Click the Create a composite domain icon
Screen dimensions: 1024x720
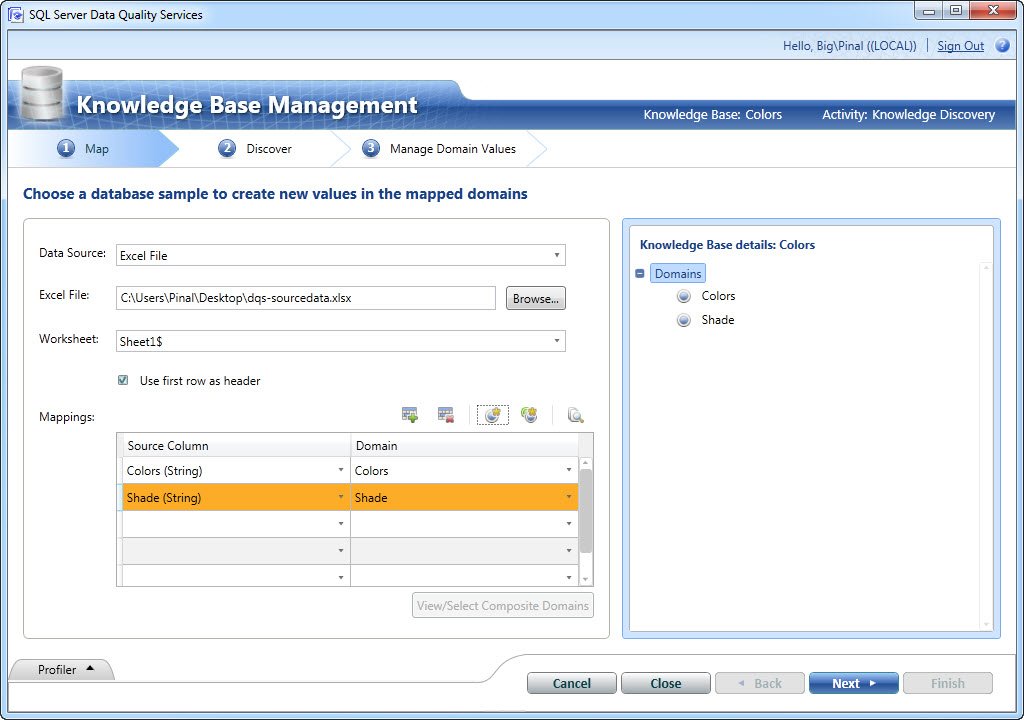(x=530, y=414)
